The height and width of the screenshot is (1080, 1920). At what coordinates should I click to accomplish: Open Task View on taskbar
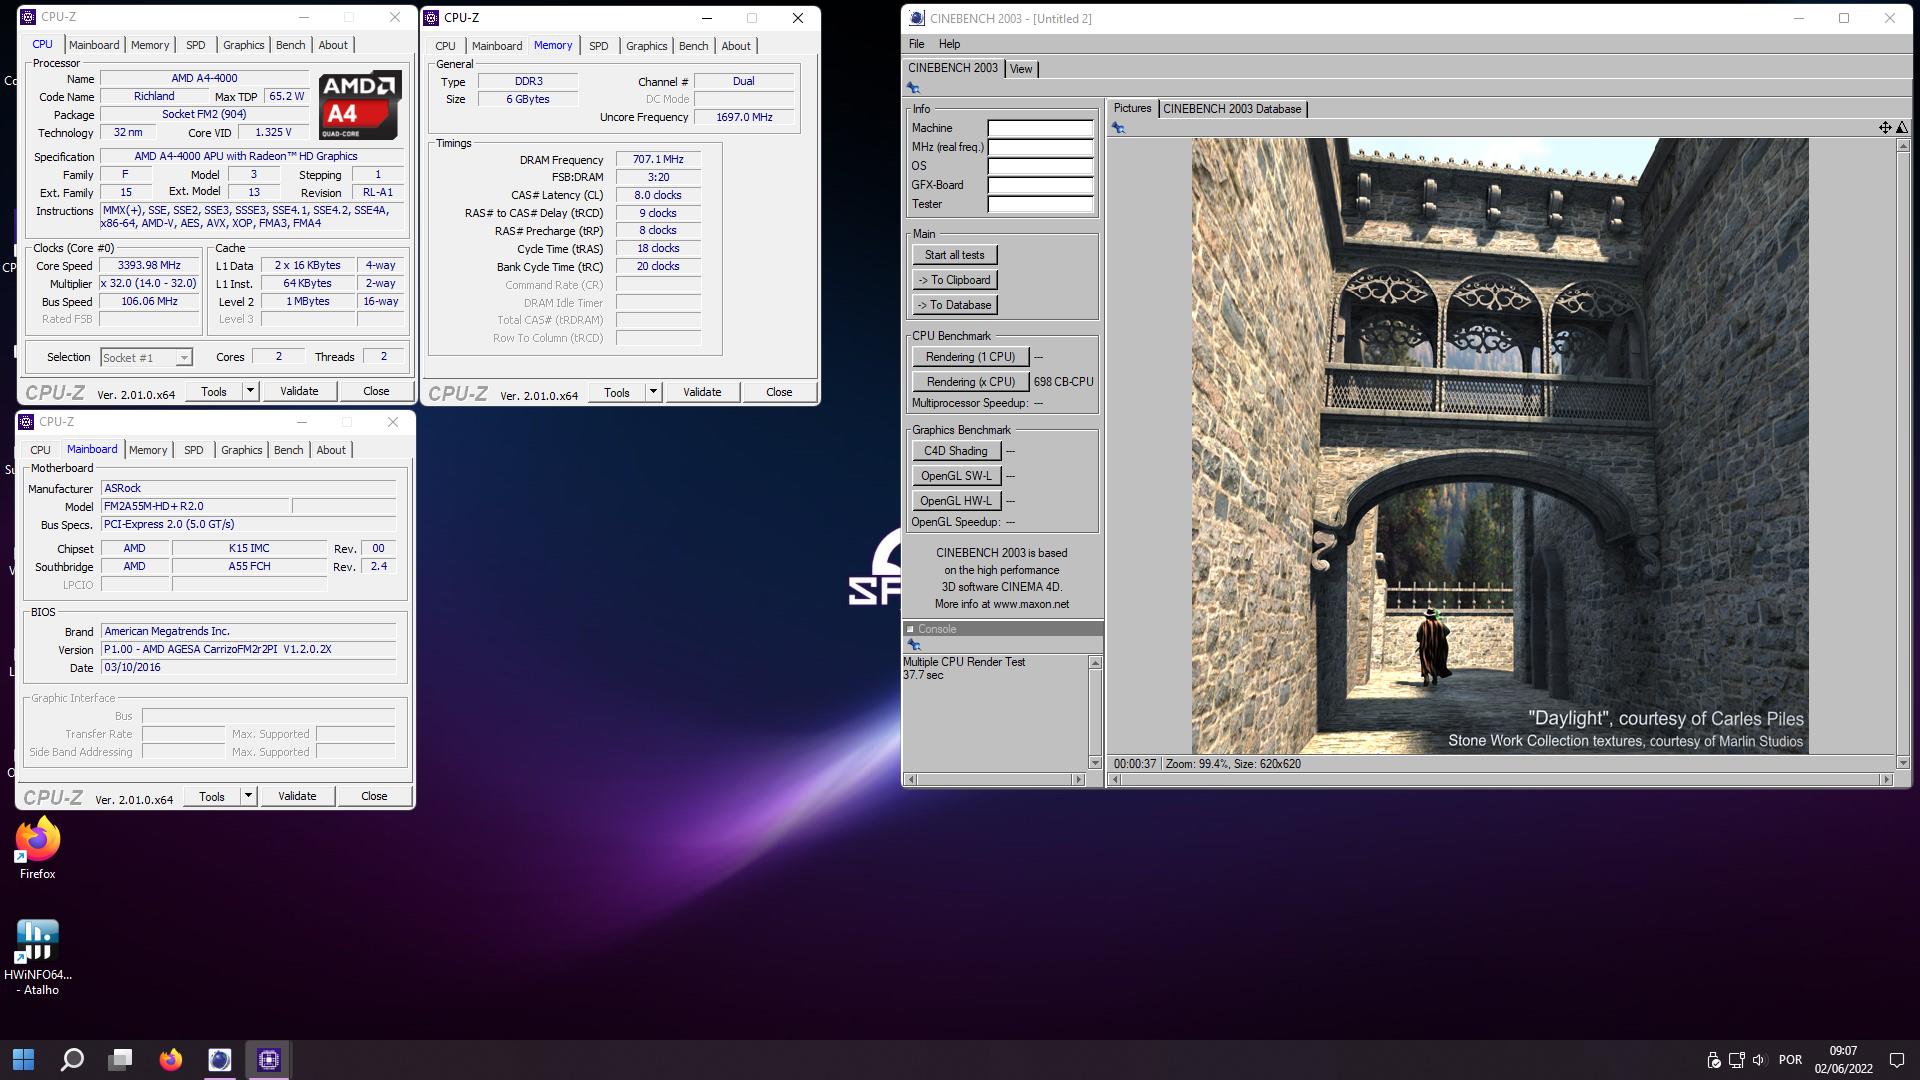[x=121, y=1059]
